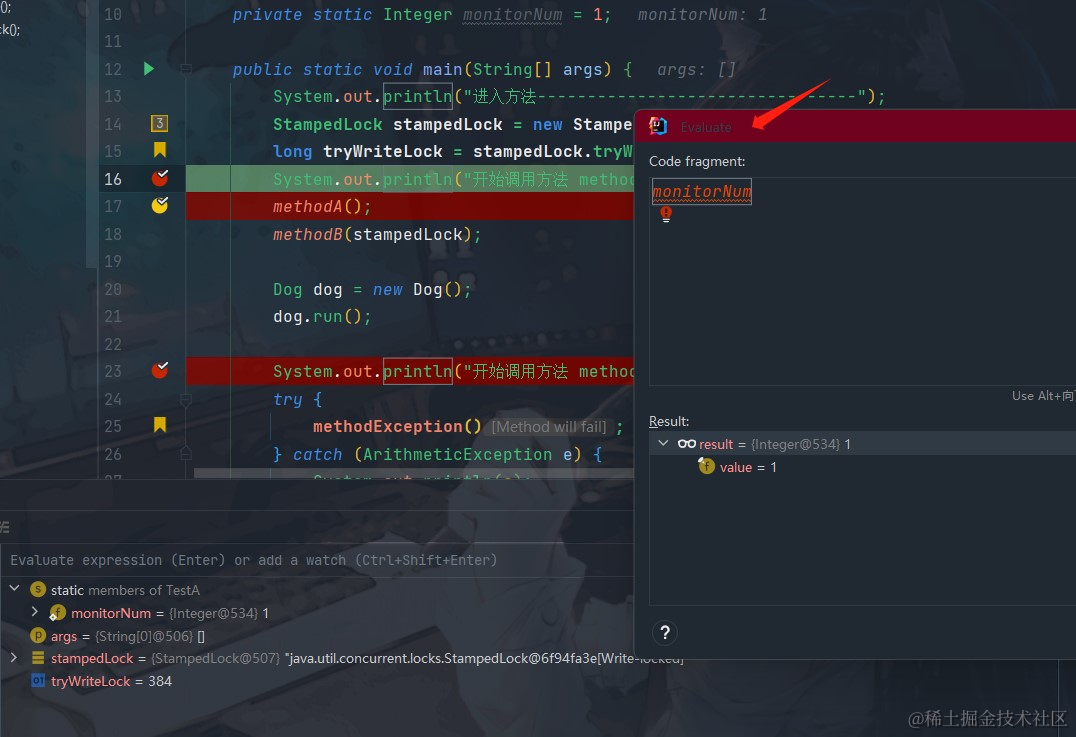Click the object icon beside stampedLock variable
The width and height of the screenshot is (1076, 737).
[x=38, y=658]
